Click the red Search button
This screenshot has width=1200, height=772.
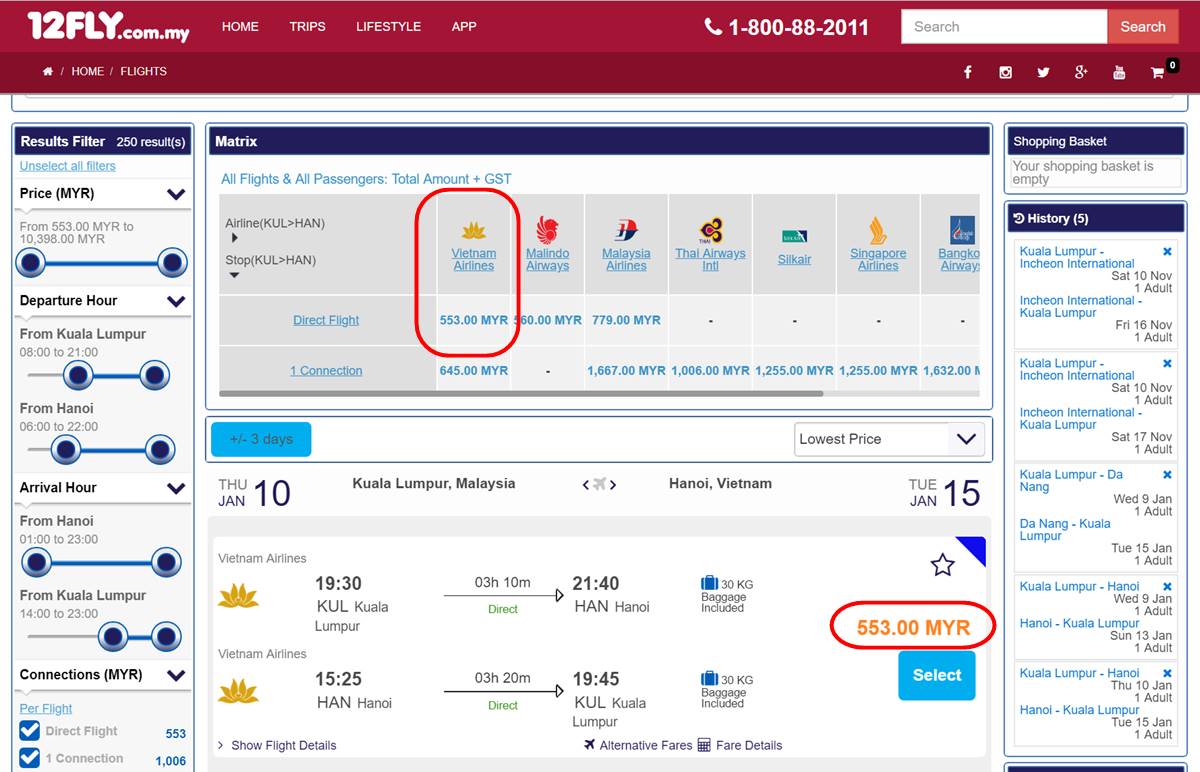pos(1143,27)
